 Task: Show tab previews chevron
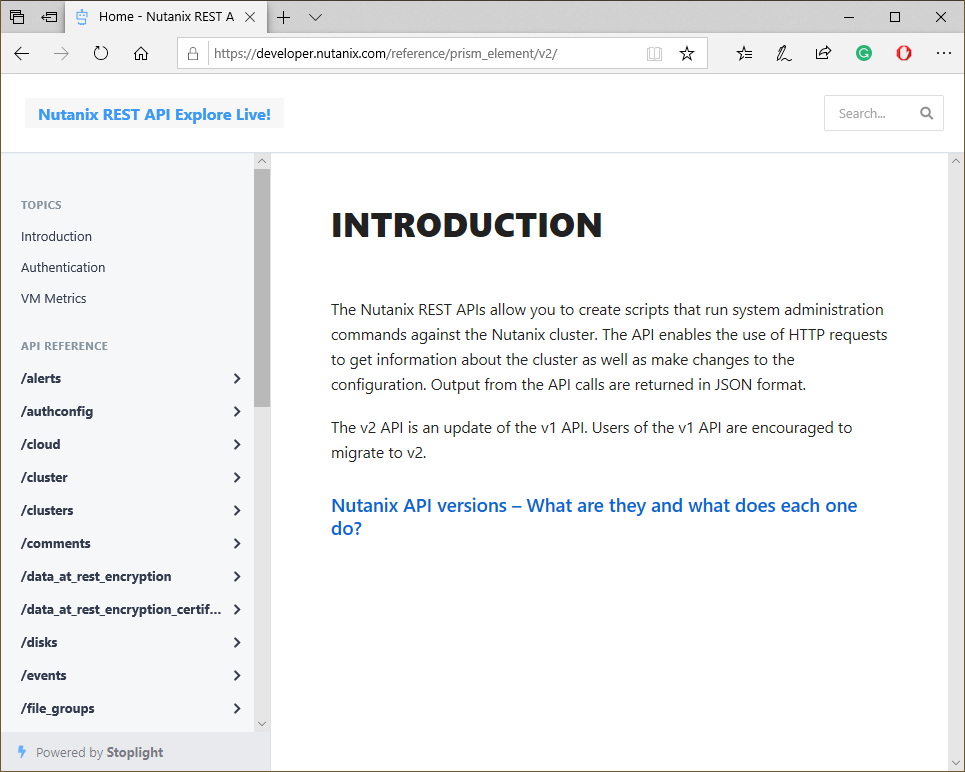(x=315, y=17)
